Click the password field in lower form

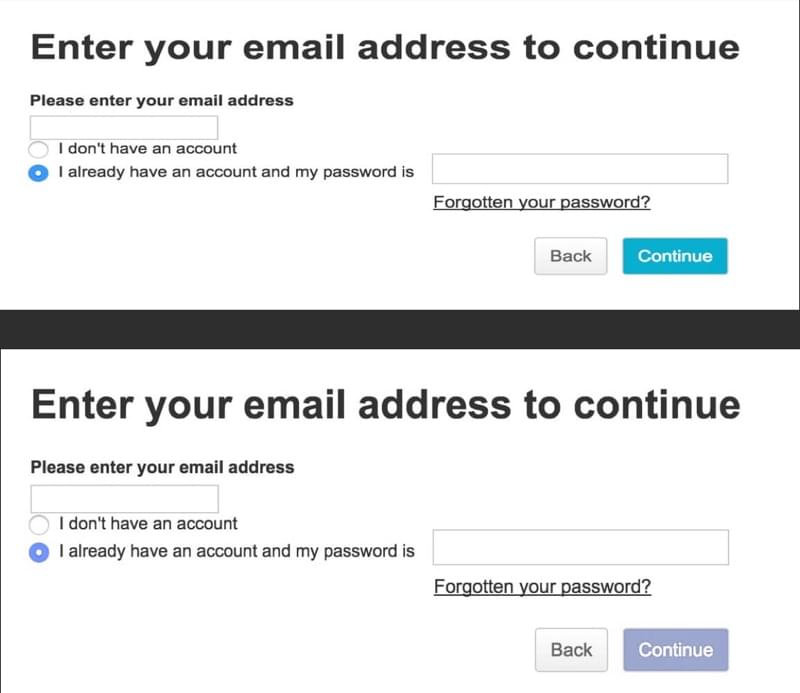pyautogui.click(x=581, y=547)
